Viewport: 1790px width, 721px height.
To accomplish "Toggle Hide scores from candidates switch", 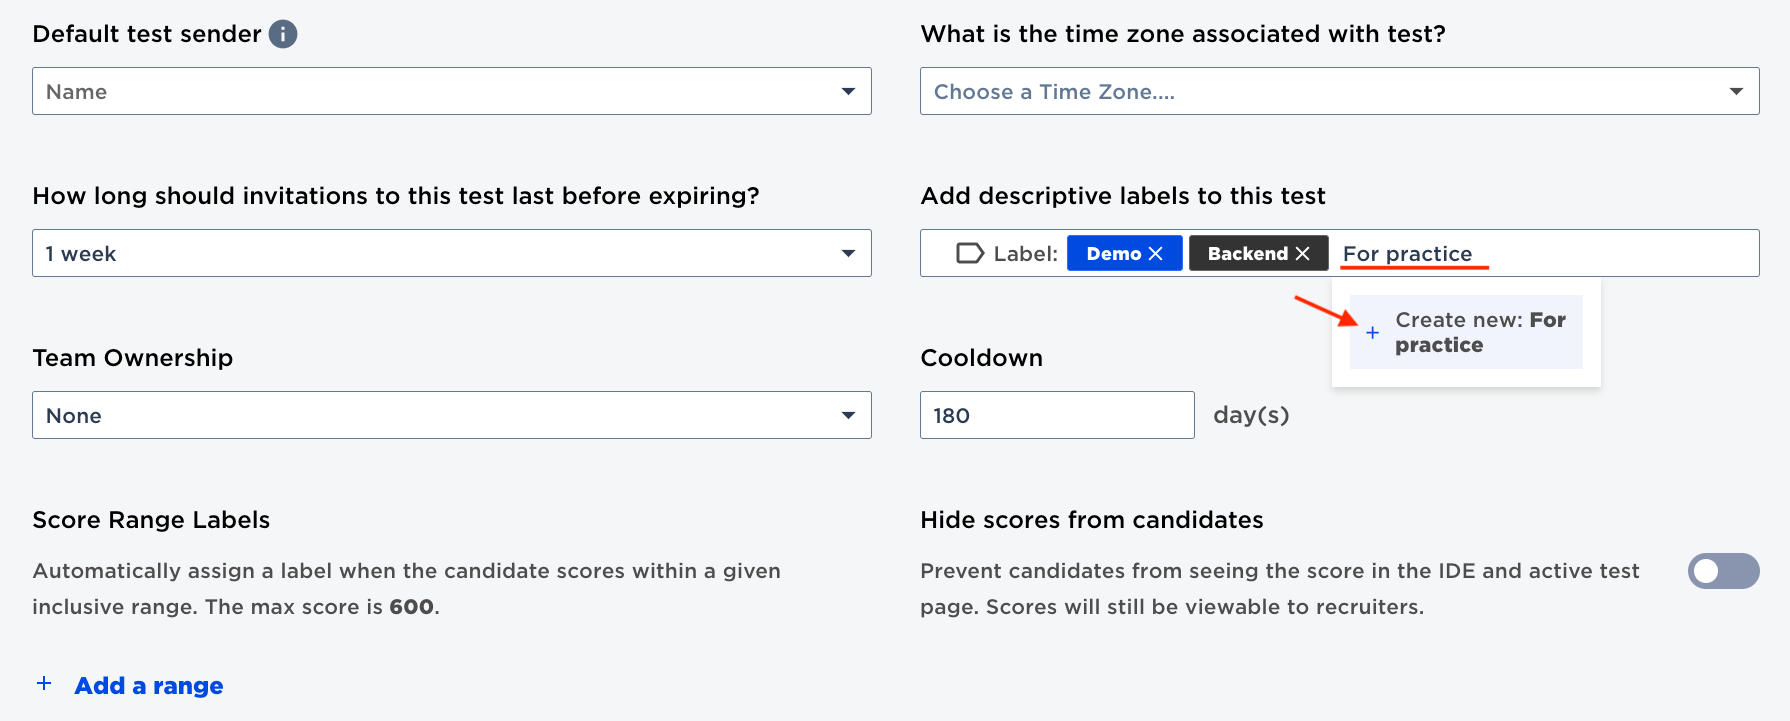I will 1723,571.
